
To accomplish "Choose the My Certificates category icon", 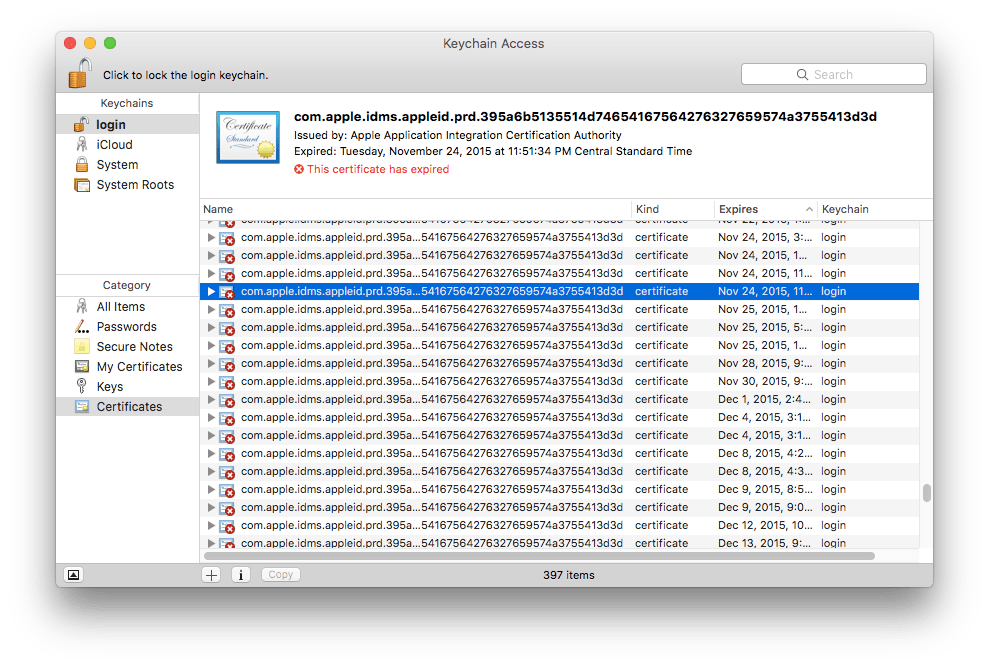I will (x=81, y=367).
